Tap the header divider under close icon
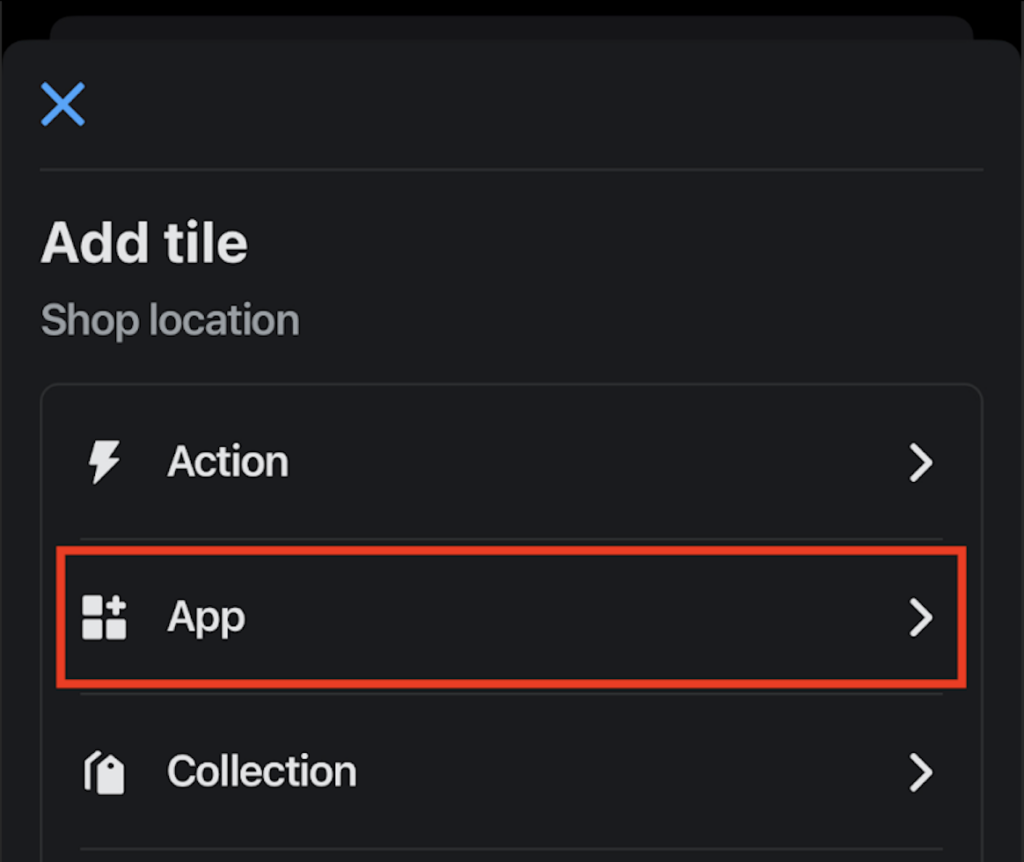Screen dimensions: 1024x862 511,170
